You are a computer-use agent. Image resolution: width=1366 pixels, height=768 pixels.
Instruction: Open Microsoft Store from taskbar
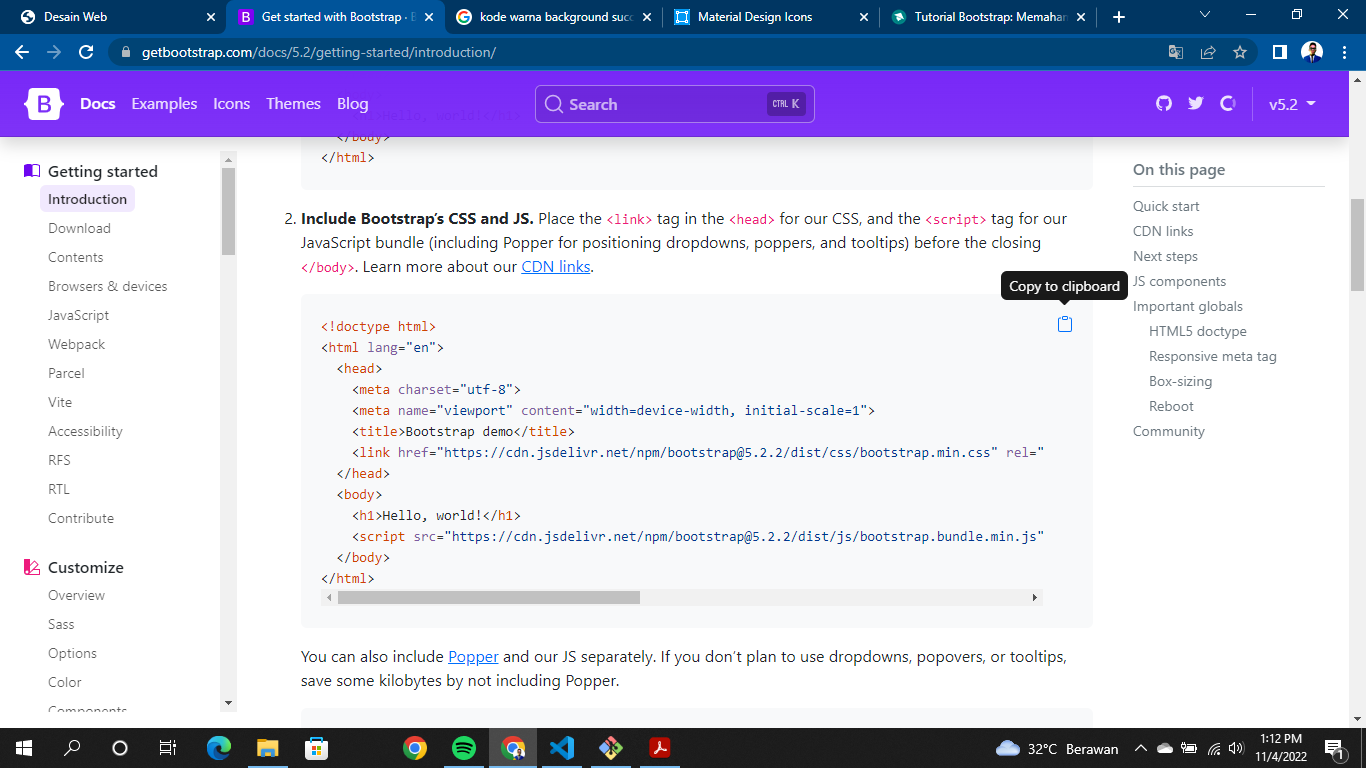coord(316,748)
